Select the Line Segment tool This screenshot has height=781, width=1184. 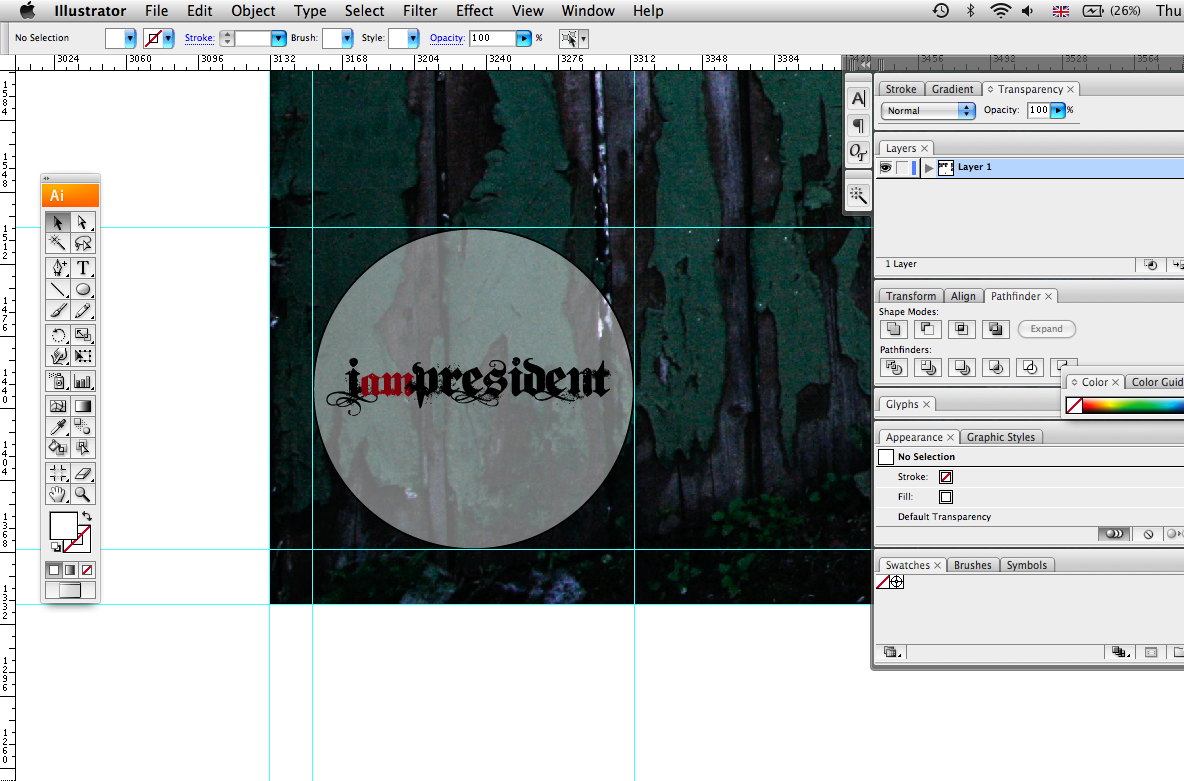pos(57,289)
